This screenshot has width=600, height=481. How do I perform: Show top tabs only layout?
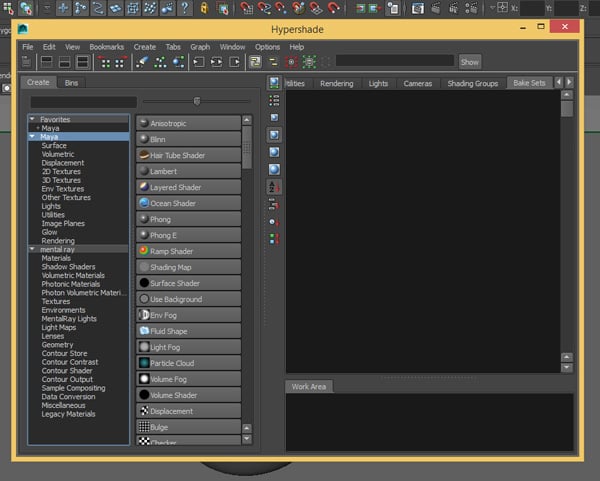coord(47,62)
